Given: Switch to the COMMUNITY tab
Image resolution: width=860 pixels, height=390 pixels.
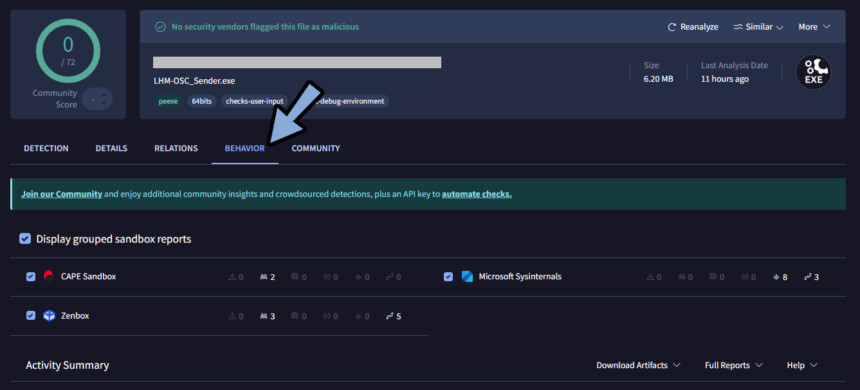Looking at the screenshot, I should (315, 148).
